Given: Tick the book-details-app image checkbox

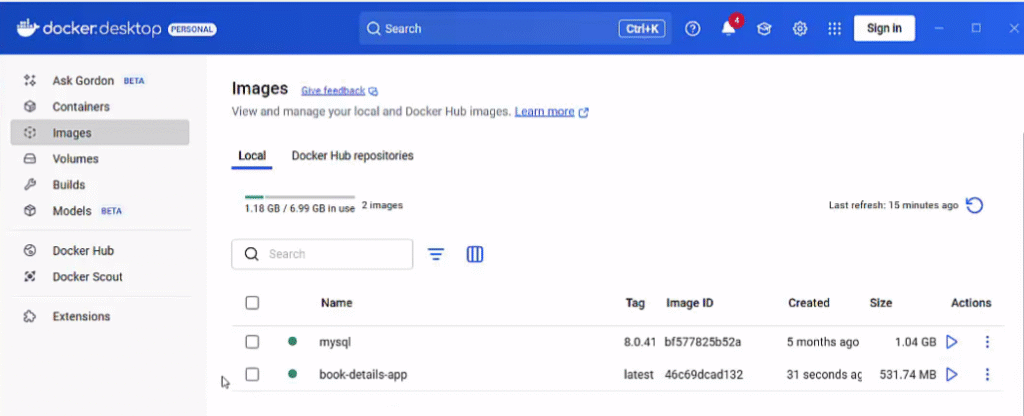Looking at the screenshot, I should pos(252,375).
